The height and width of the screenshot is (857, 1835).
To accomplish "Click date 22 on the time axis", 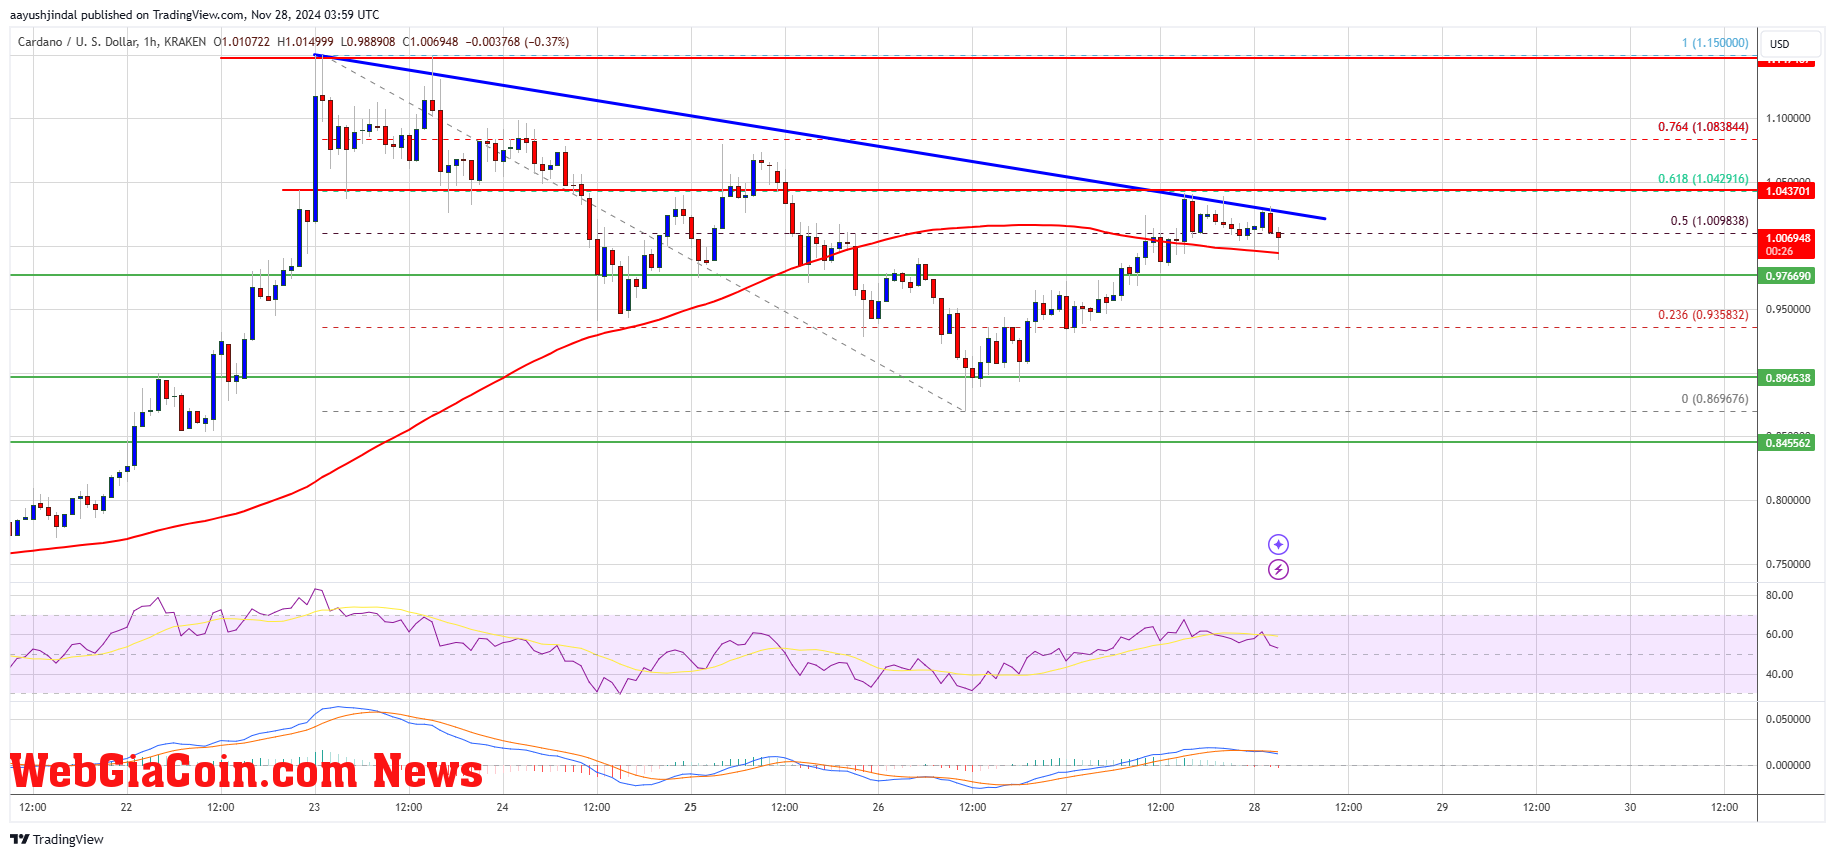I will [126, 807].
